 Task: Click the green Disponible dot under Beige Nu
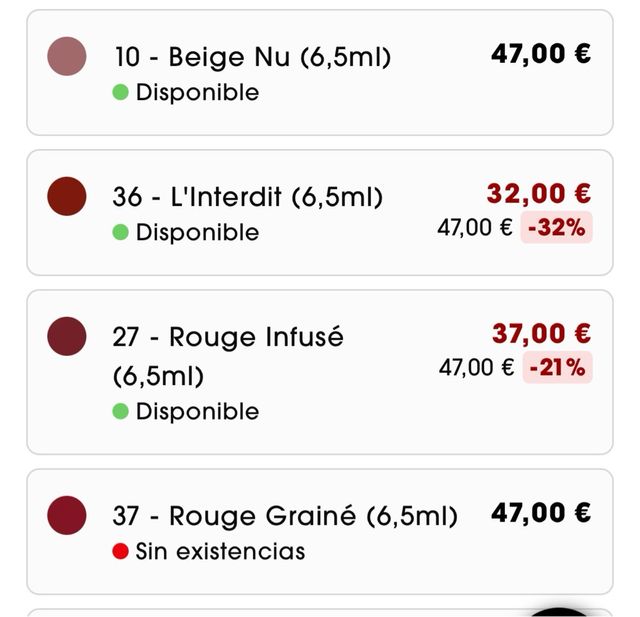pyautogui.click(x=121, y=93)
